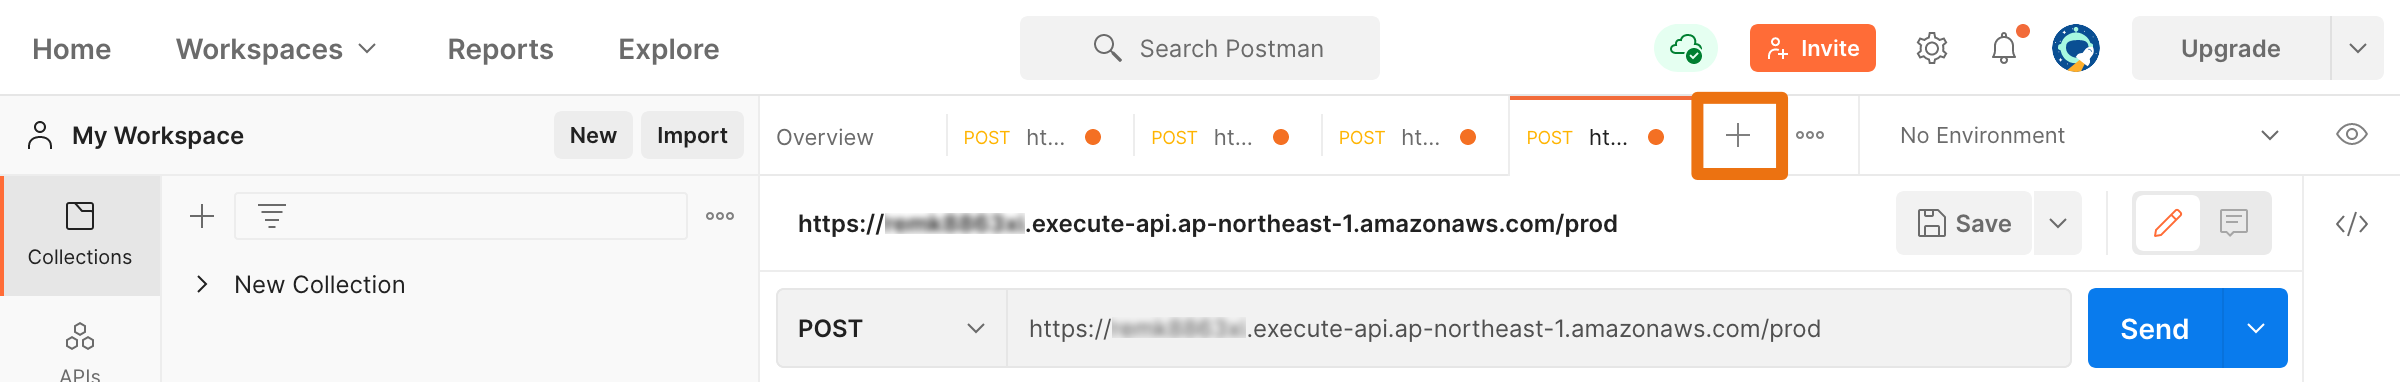This screenshot has width=2400, height=382.
Task: Open the settings gear icon
Action: [1932, 48]
